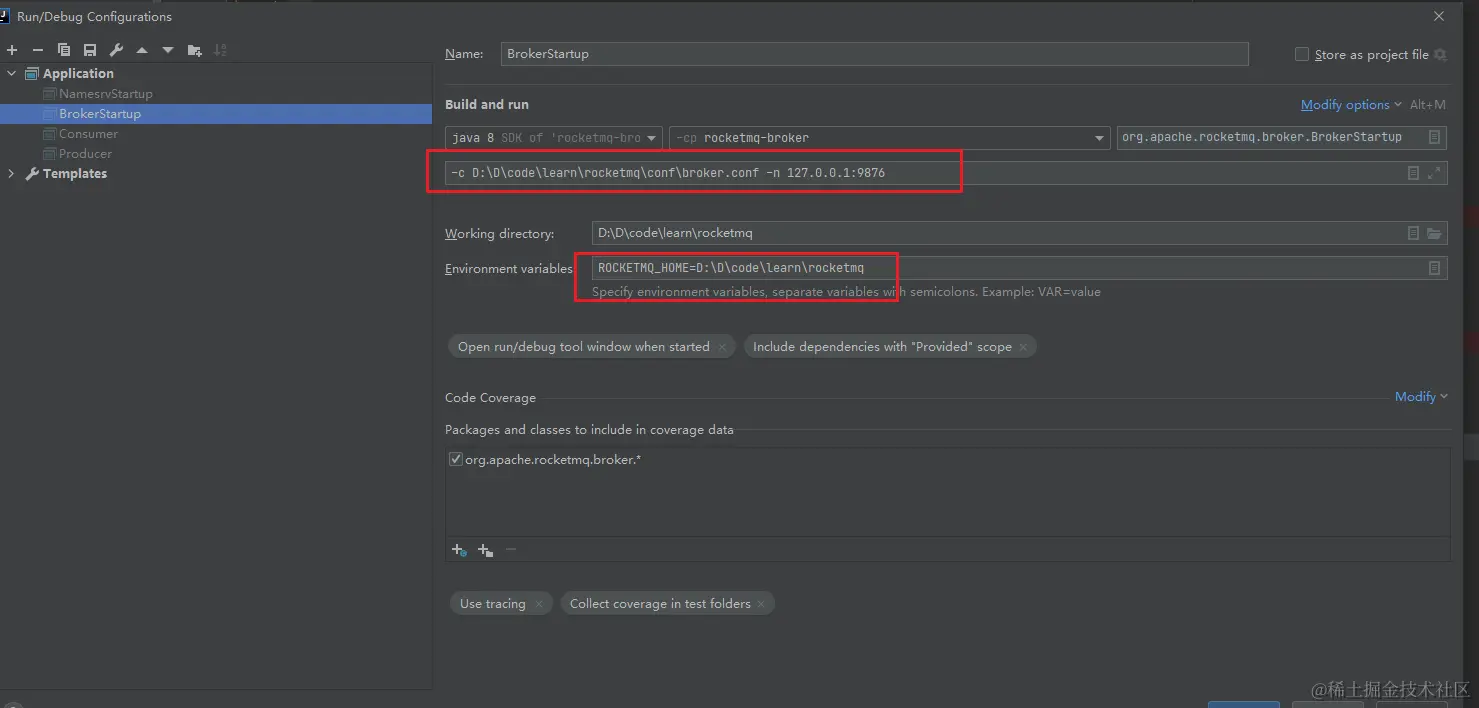Sort configurations alphabetically
This screenshot has width=1479, height=708.
221,50
